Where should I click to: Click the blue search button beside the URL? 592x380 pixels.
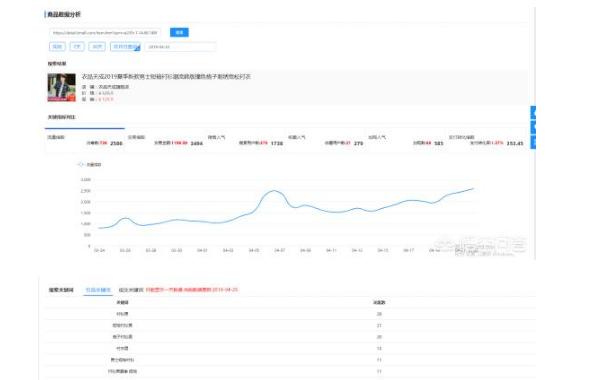[x=179, y=32]
